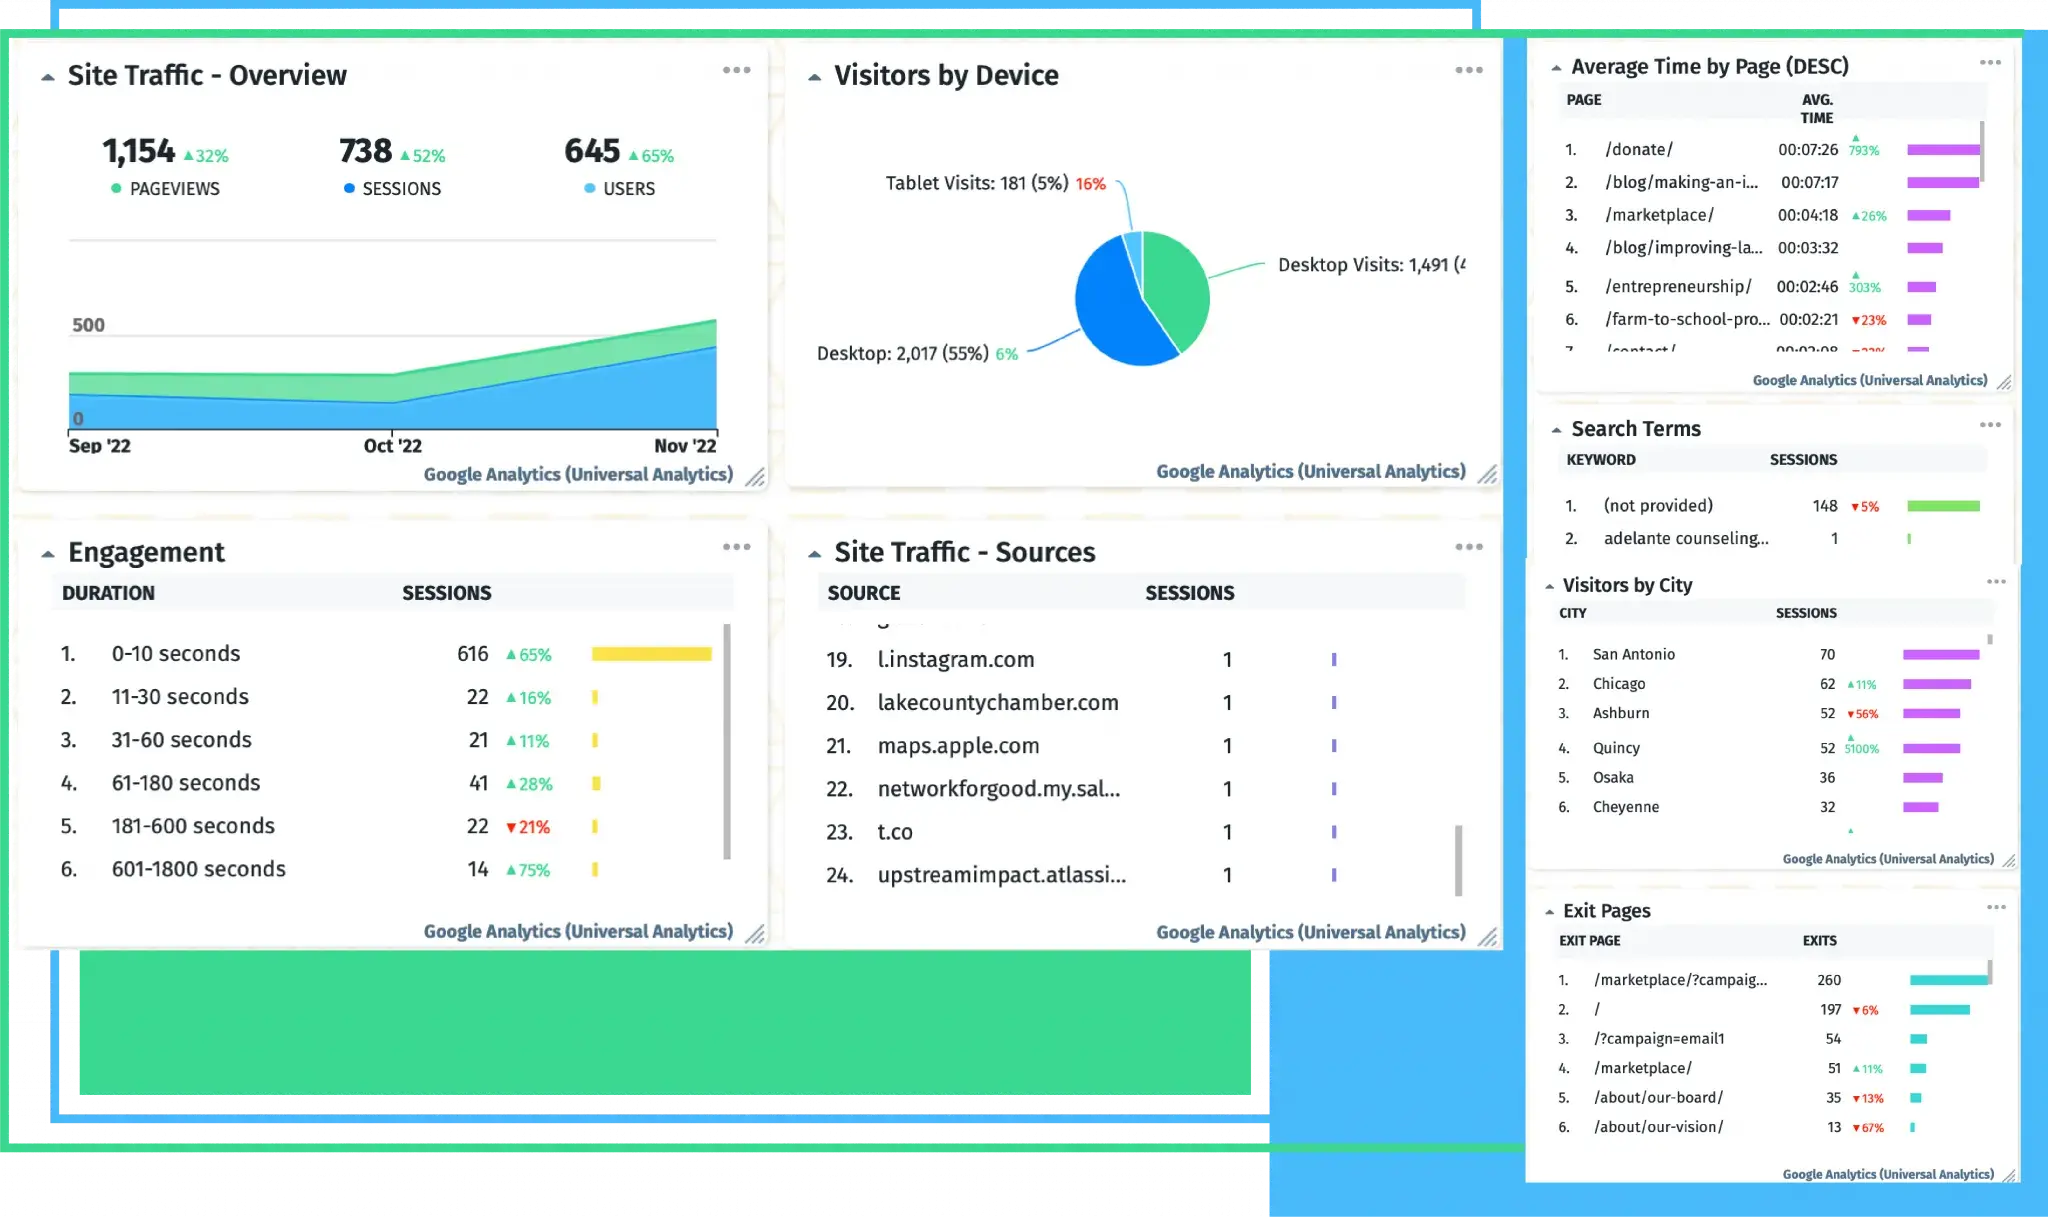Collapse the Visitors by Device widget
This screenshot has height=1217, width=2048.
pos(815,77)
